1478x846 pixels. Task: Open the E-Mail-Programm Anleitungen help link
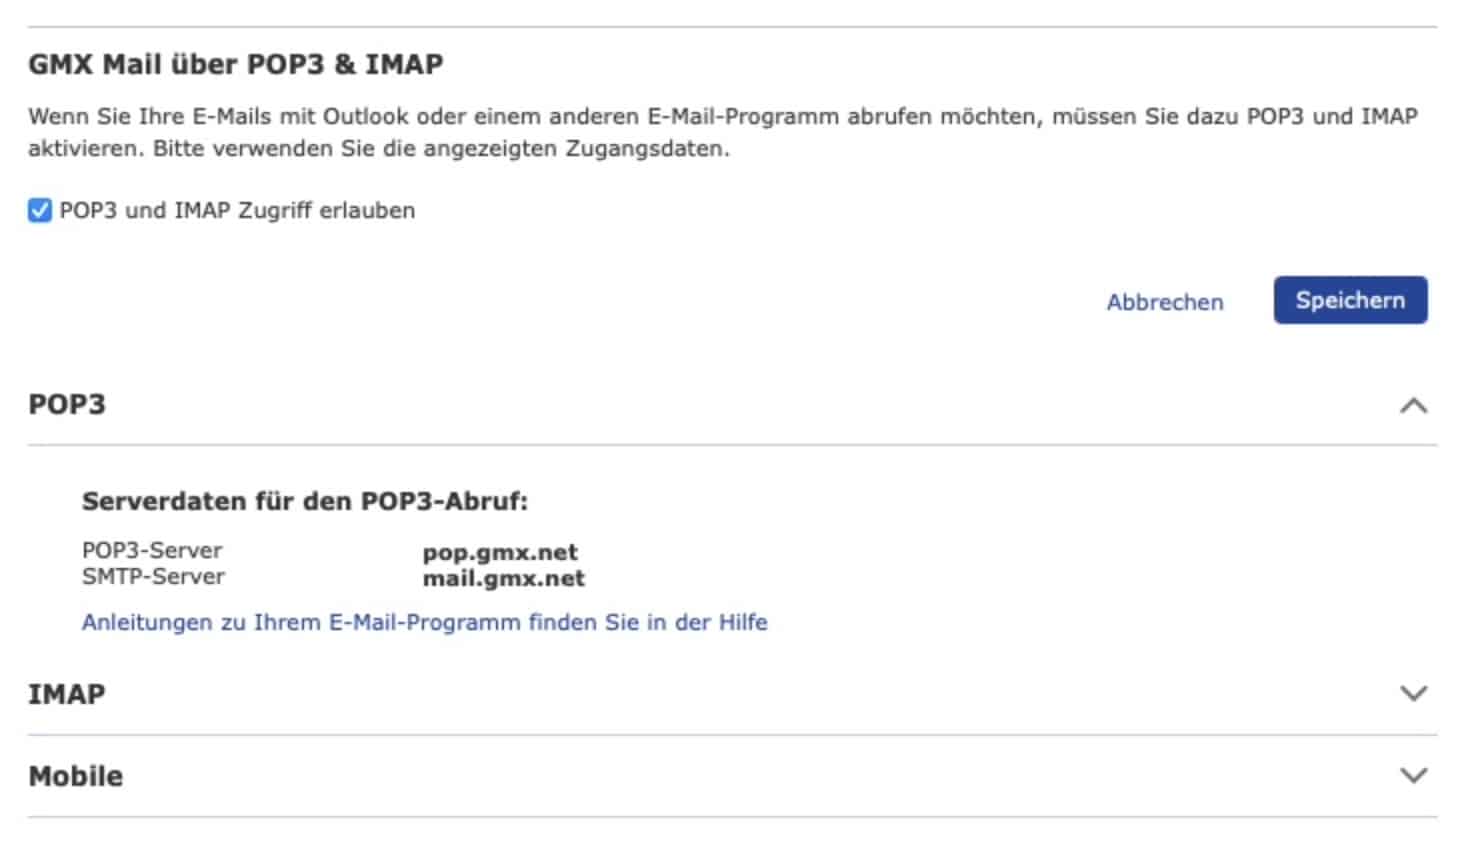pos(424,622)
